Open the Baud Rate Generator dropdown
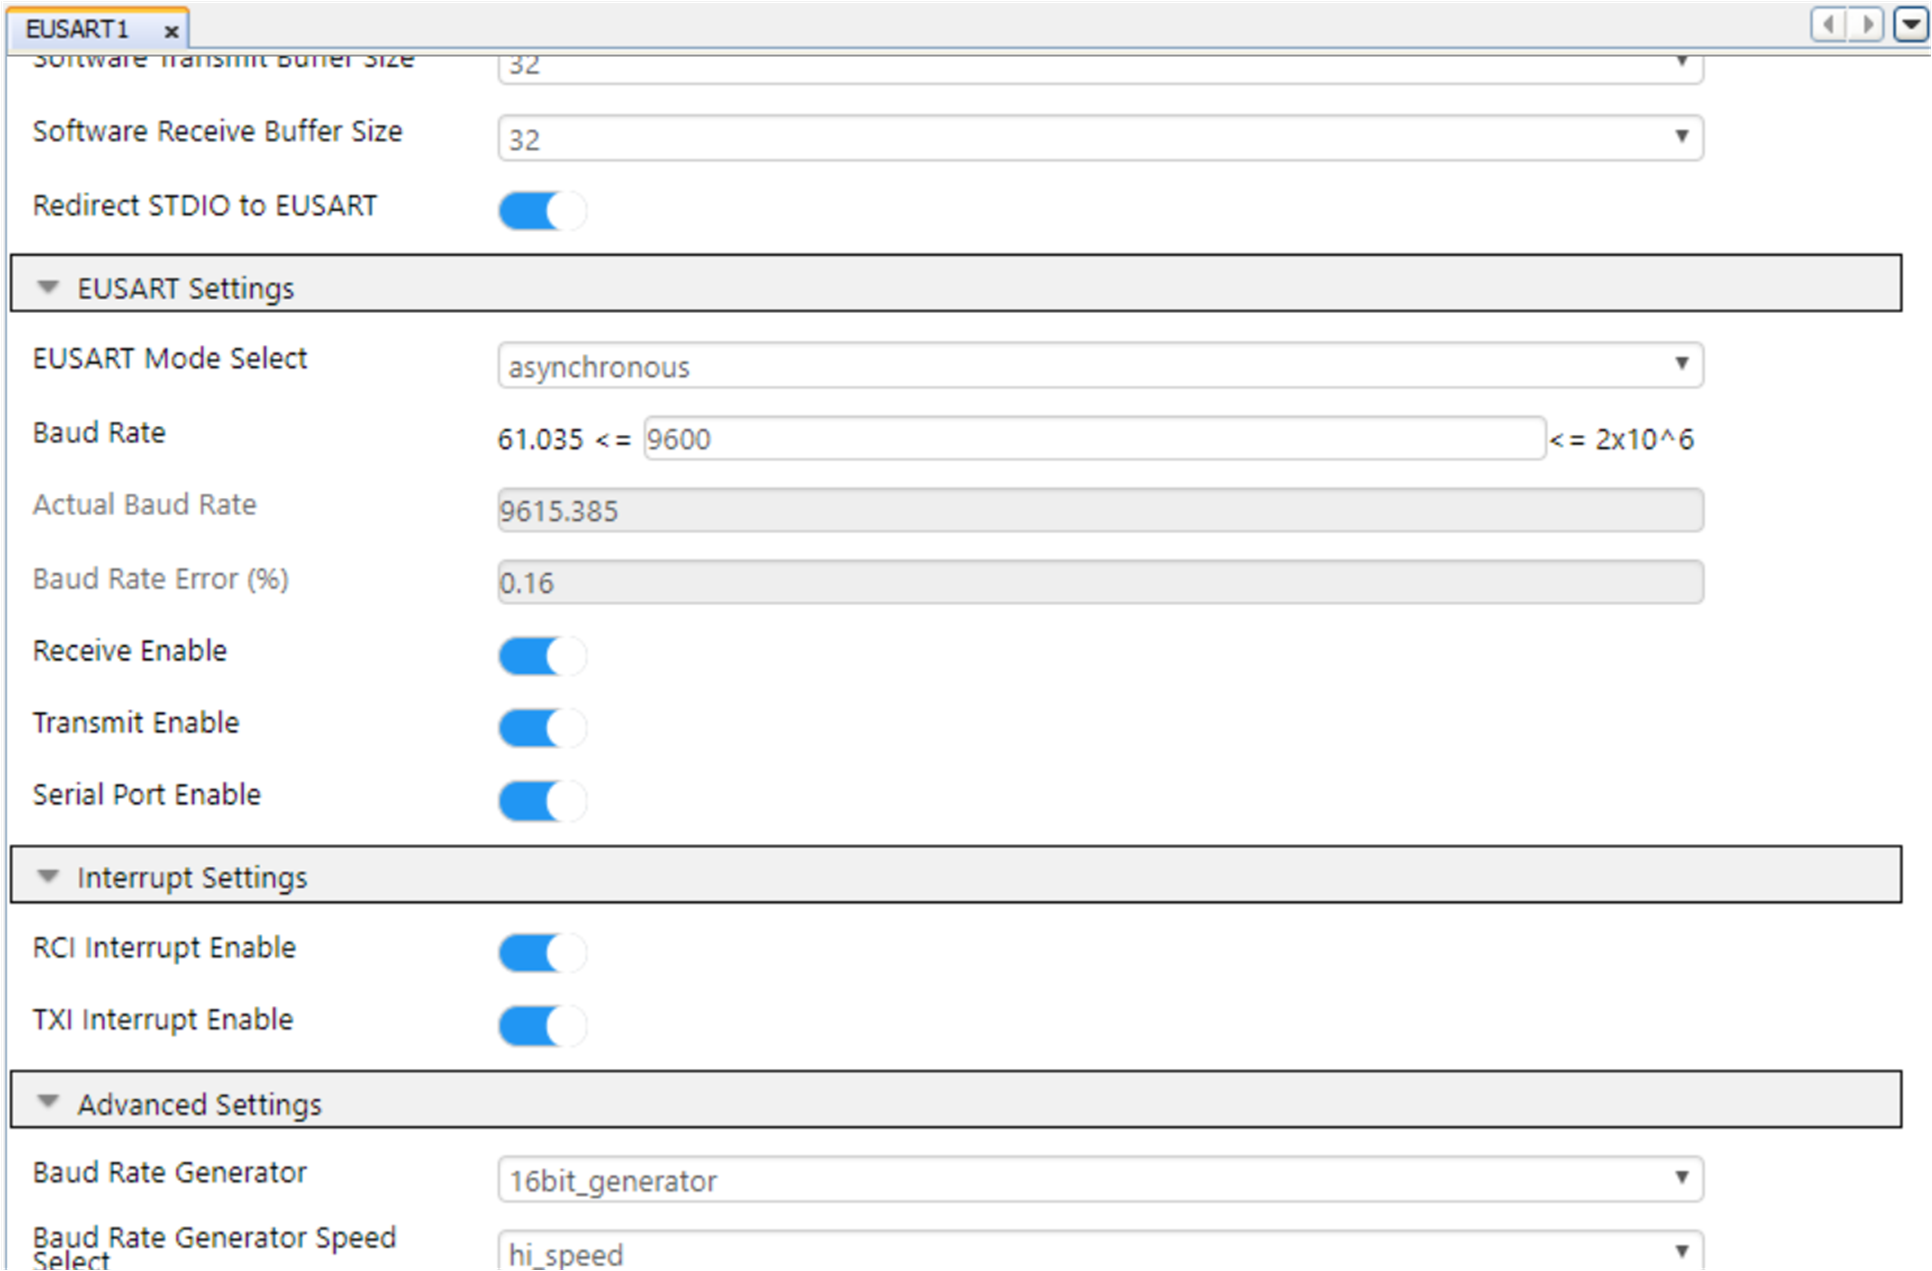This screenshot has height=1271, width=1932. [x=1100, y=1180]
